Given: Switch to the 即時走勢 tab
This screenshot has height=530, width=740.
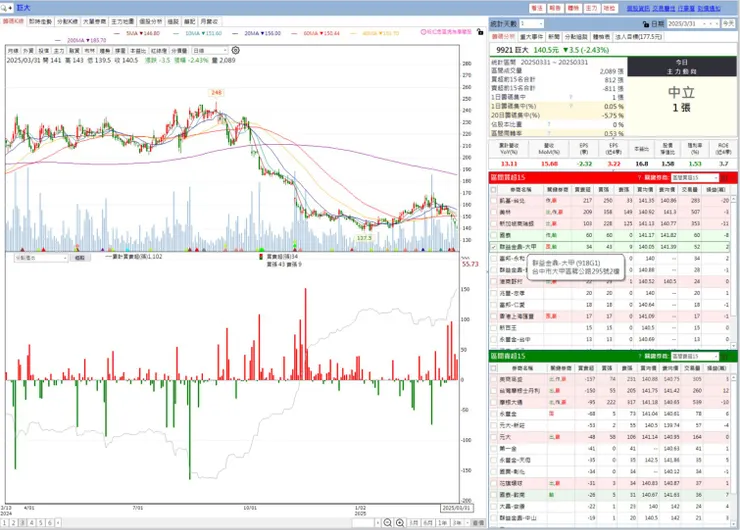Looking at the screenshot, I should click(x=40, y=22).
